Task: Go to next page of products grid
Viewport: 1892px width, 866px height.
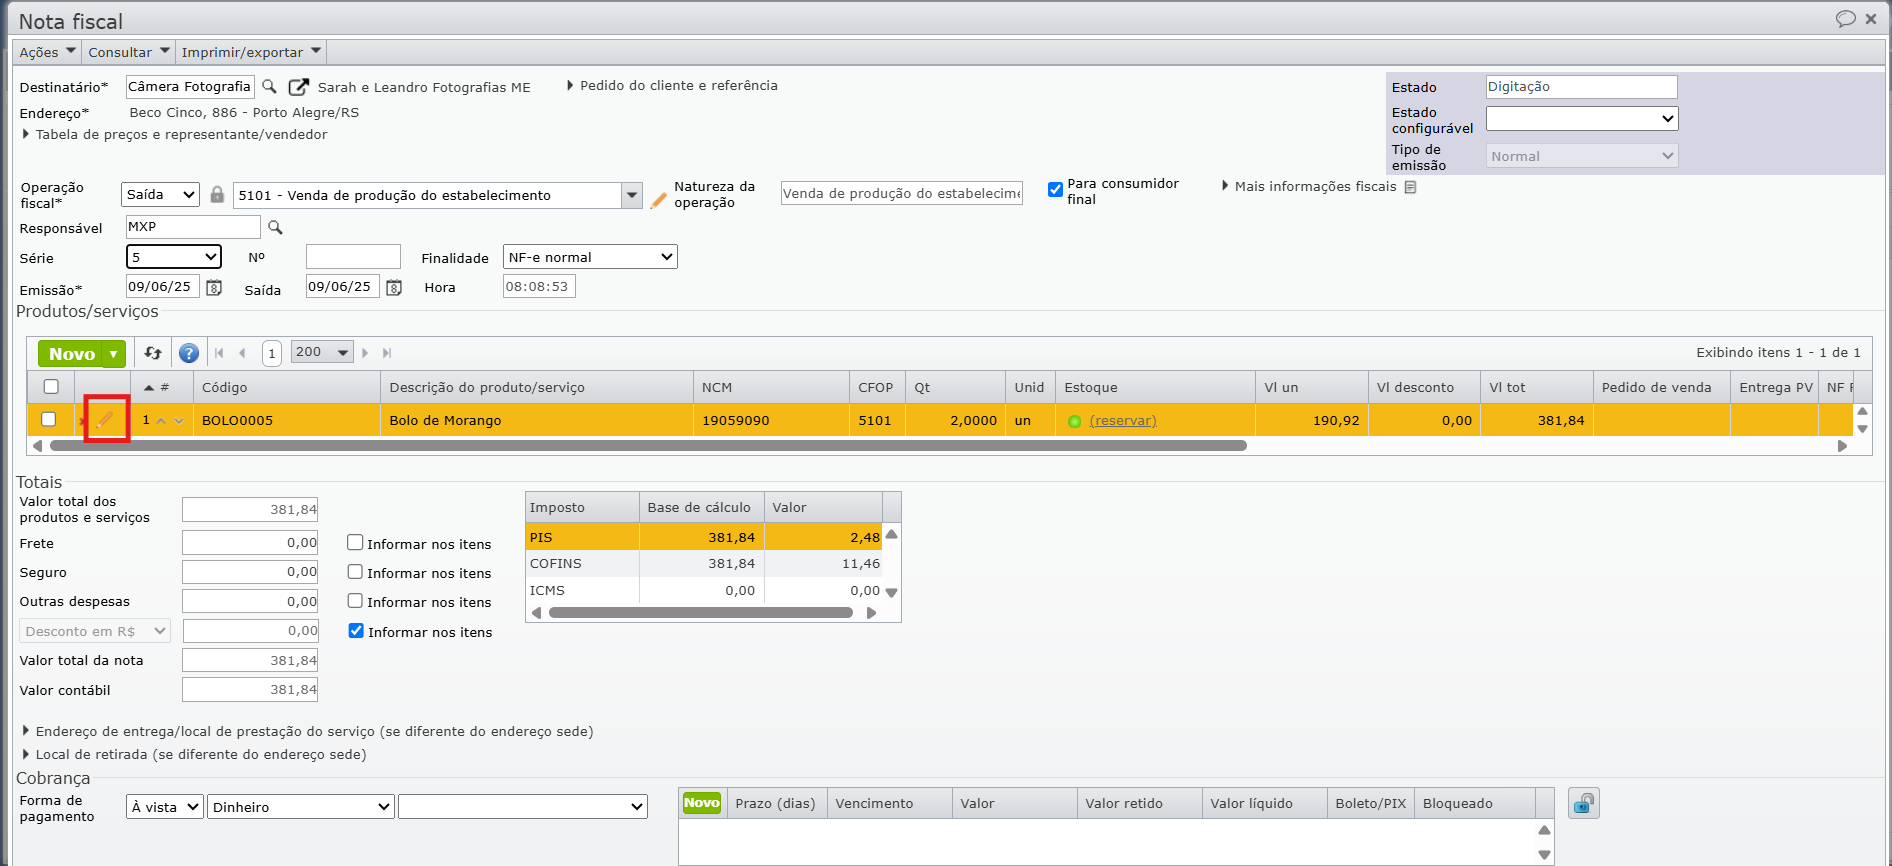Action: pos(365,353)
